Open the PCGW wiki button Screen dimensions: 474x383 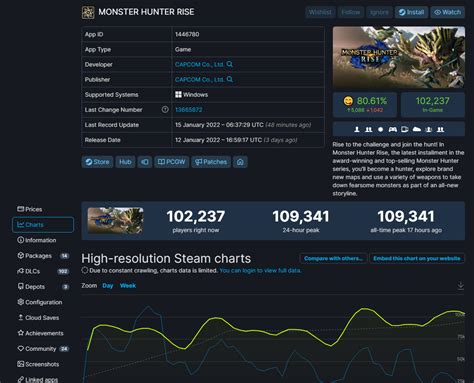tap(172, 162)
